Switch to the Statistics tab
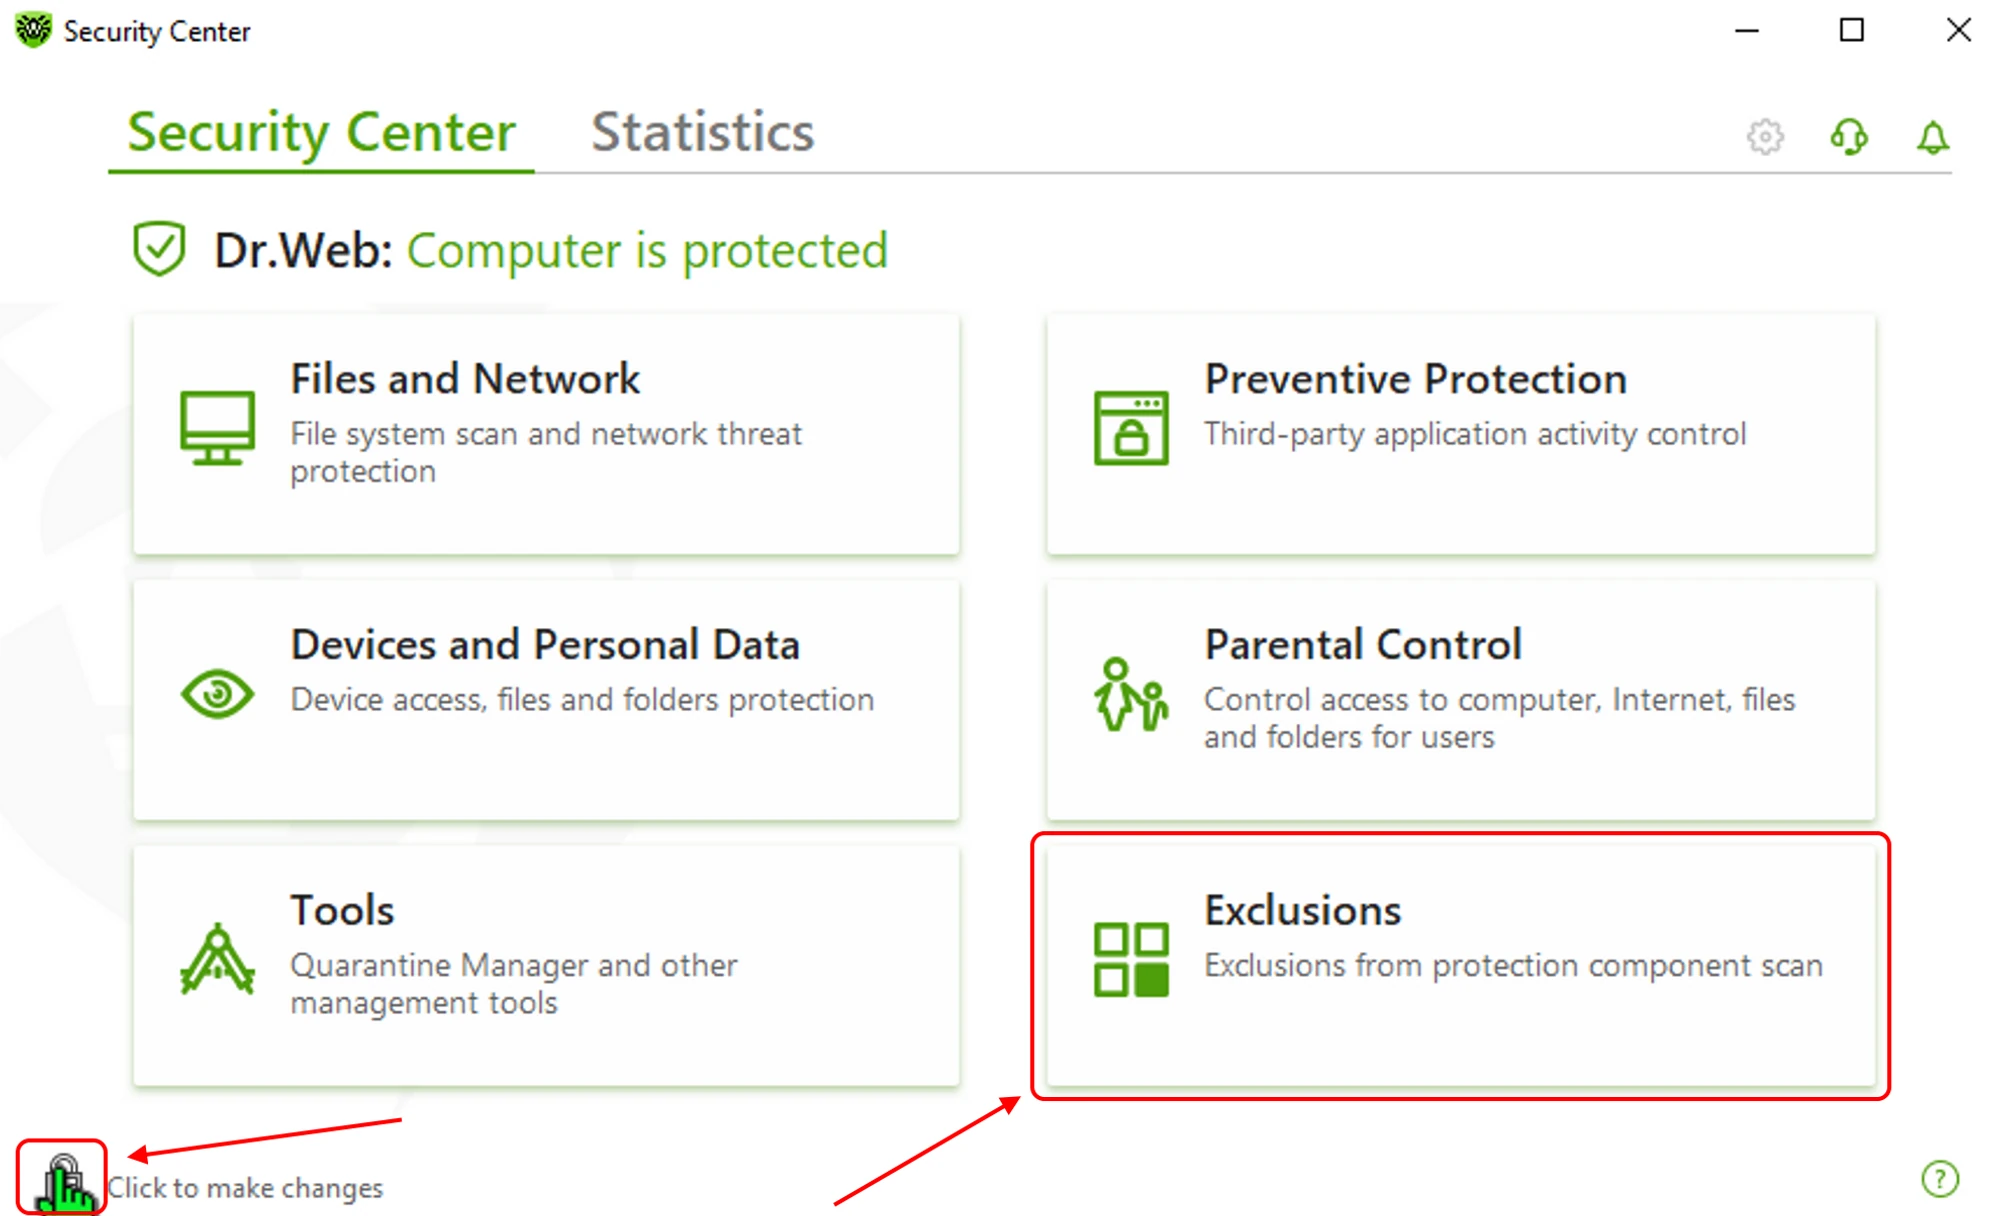 [702, 132]
